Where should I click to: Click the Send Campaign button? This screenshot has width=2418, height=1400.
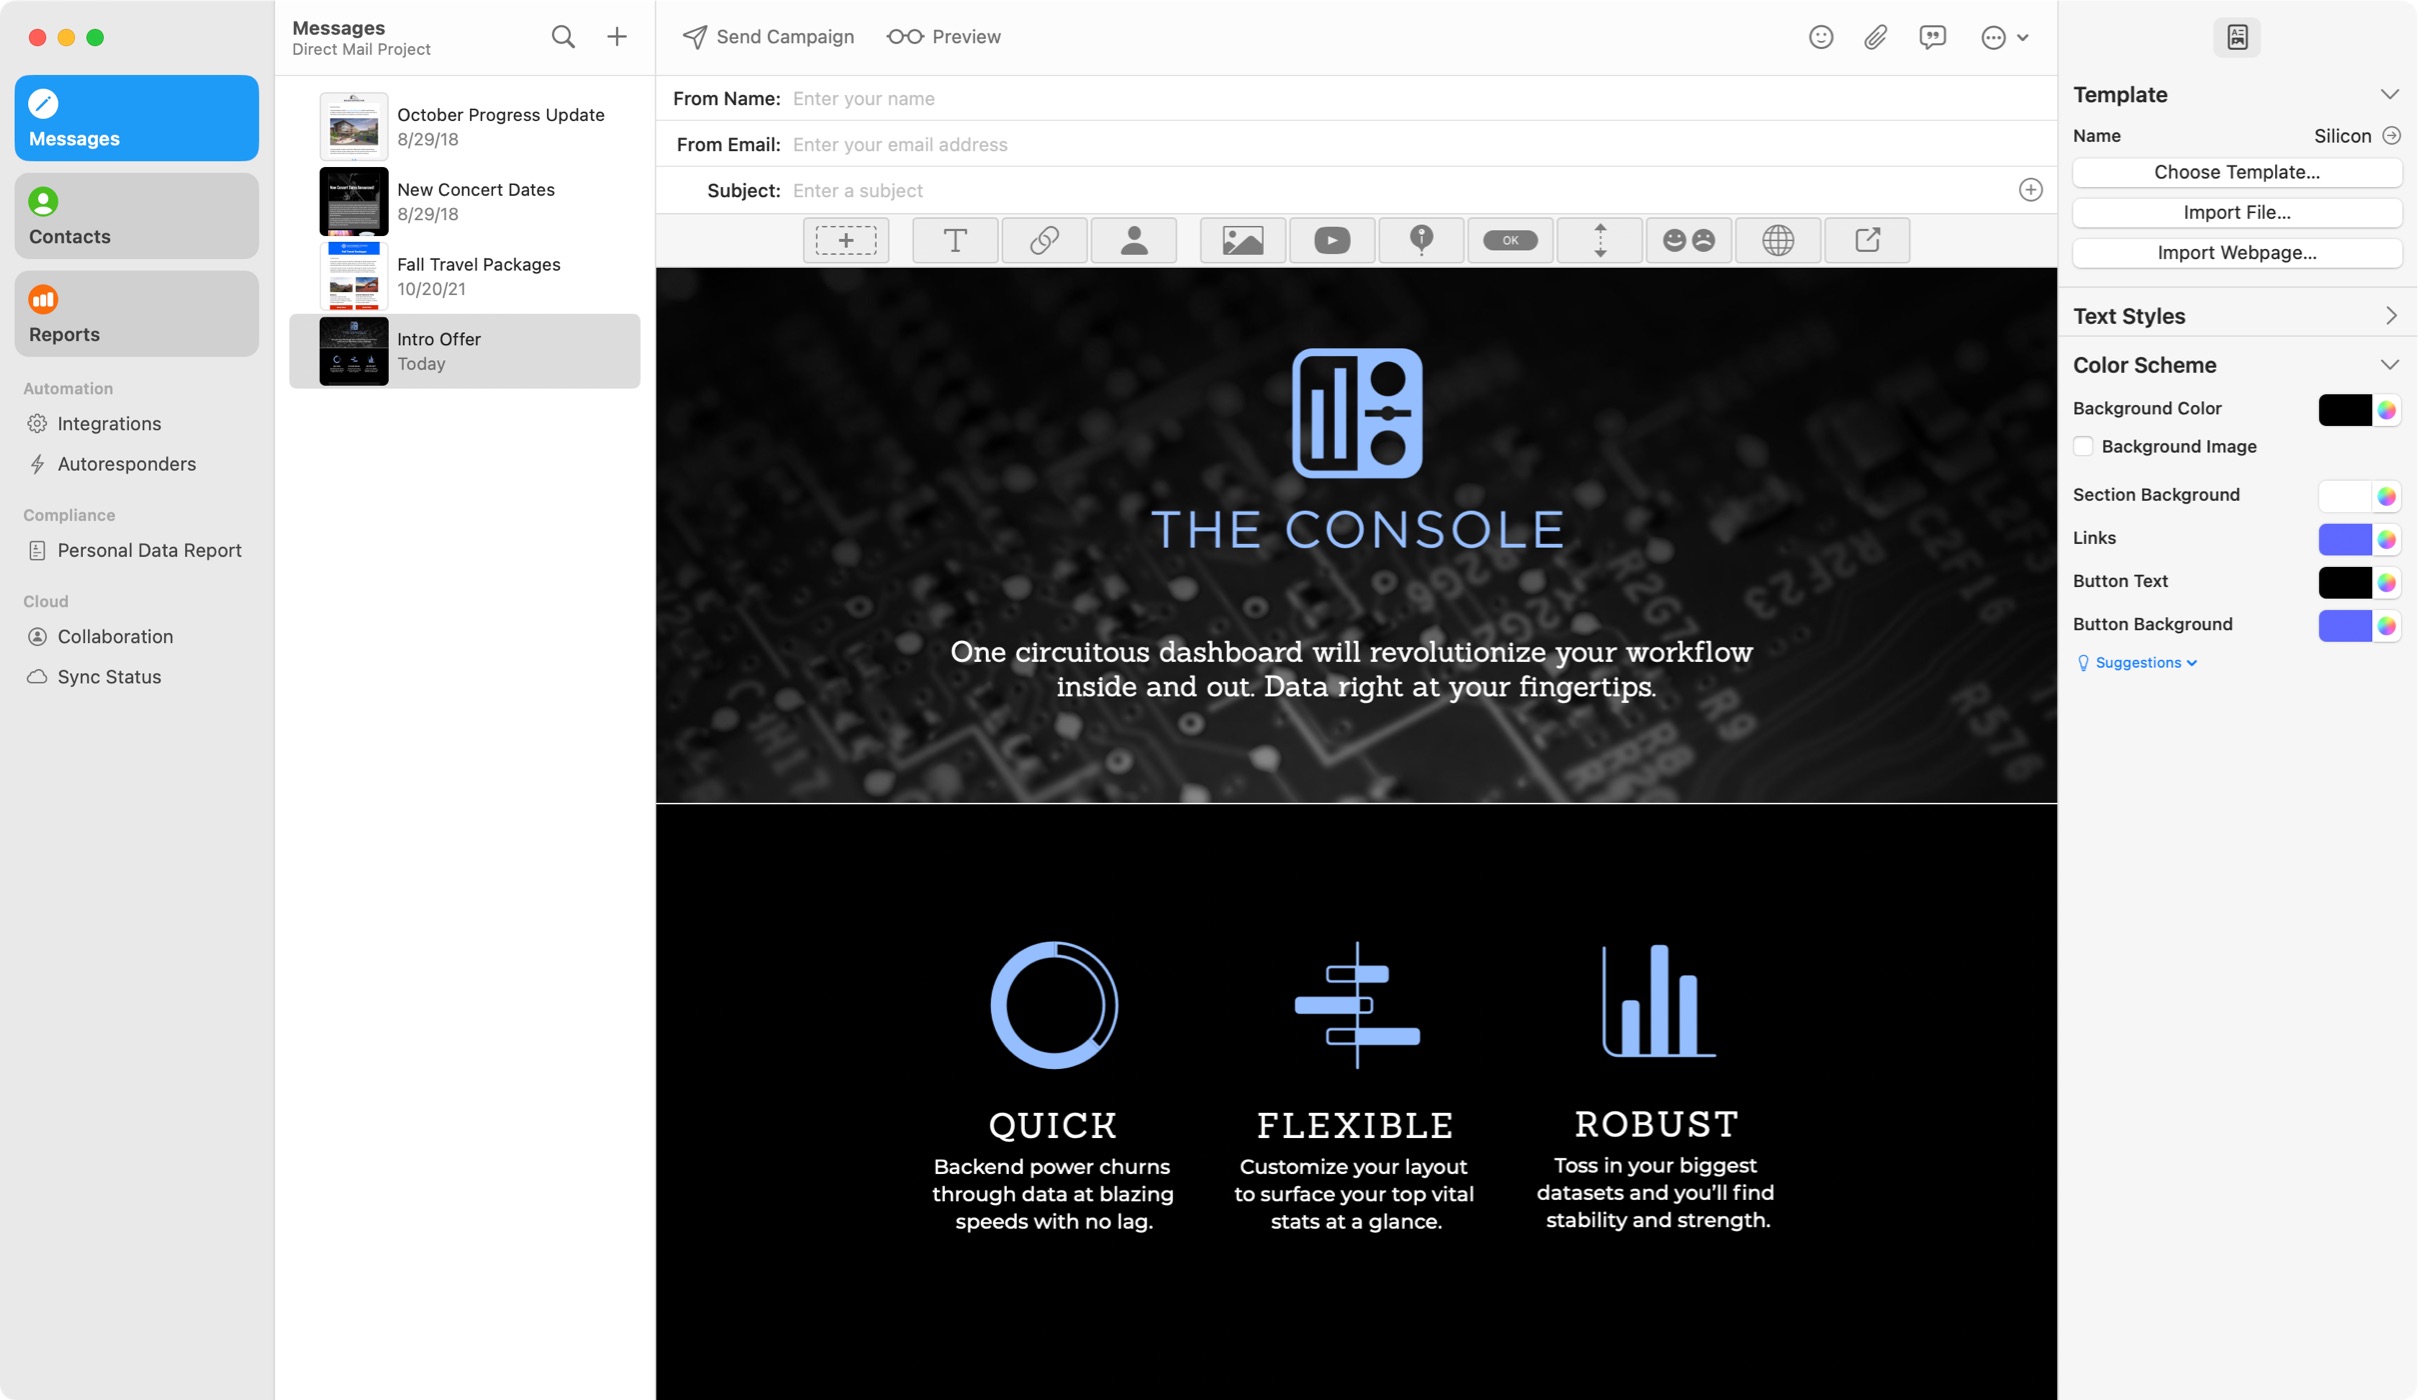point(768,35)
